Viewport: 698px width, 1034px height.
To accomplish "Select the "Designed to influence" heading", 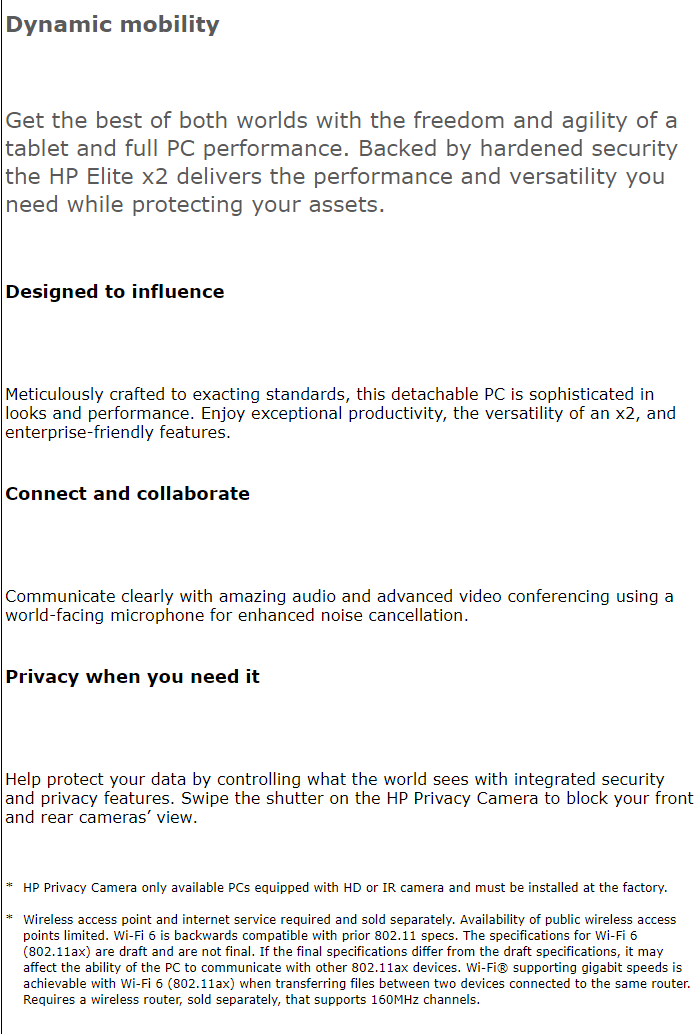I will 115,292.
